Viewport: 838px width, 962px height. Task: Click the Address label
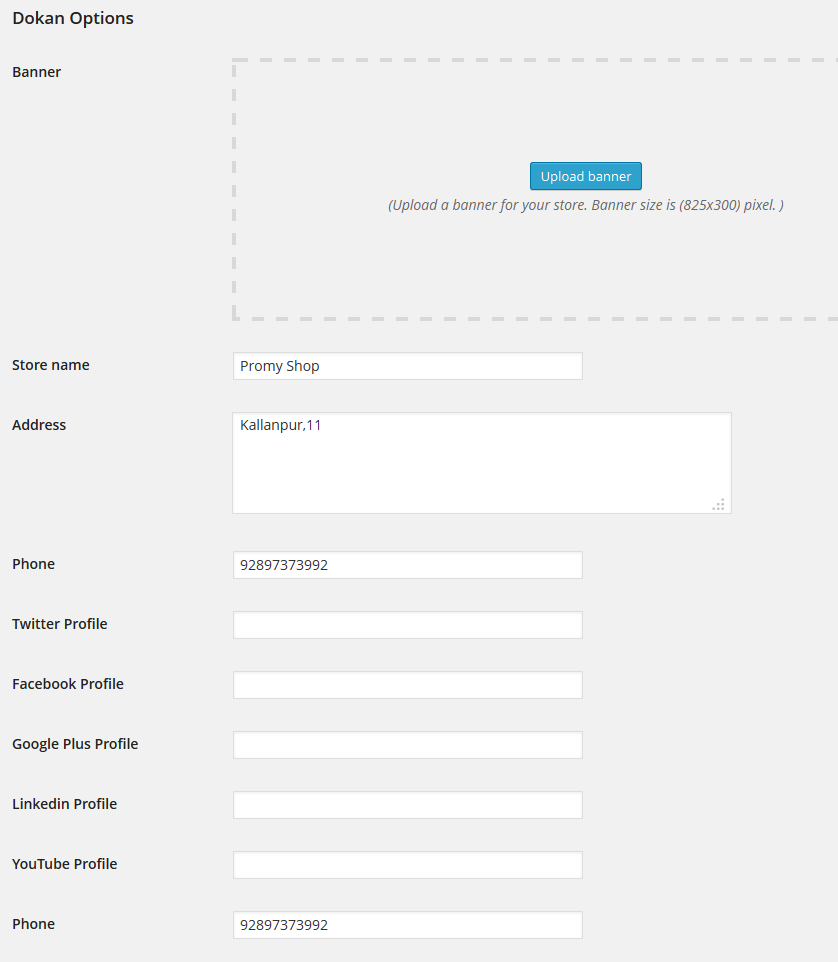click(x=39, y=425)
